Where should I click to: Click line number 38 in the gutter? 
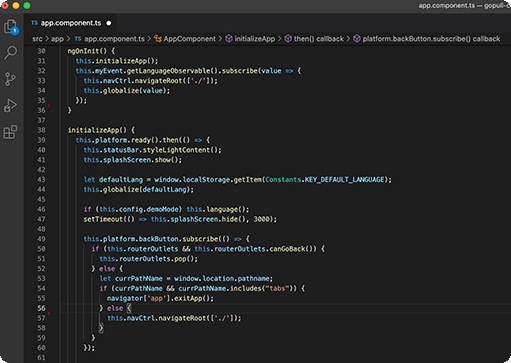click(41, 130)
